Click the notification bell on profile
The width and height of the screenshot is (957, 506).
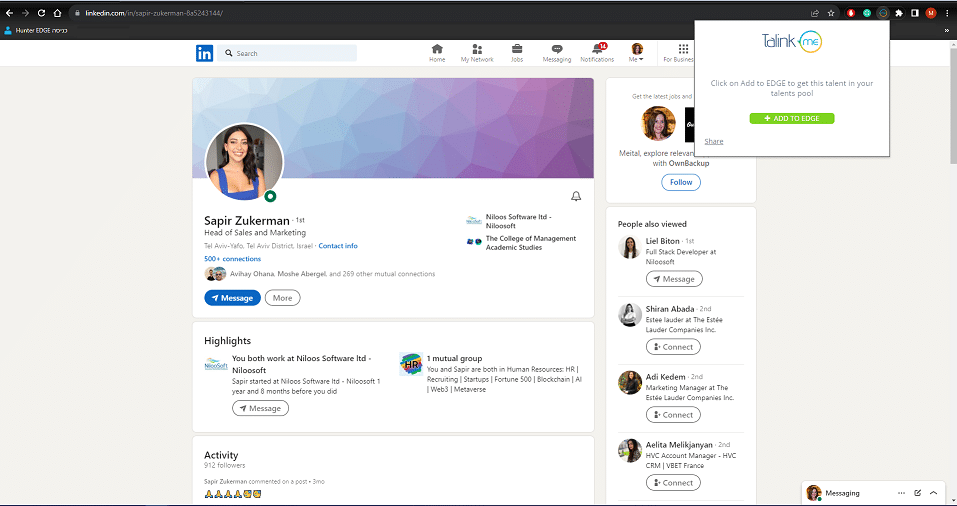[x=576, y=196]
